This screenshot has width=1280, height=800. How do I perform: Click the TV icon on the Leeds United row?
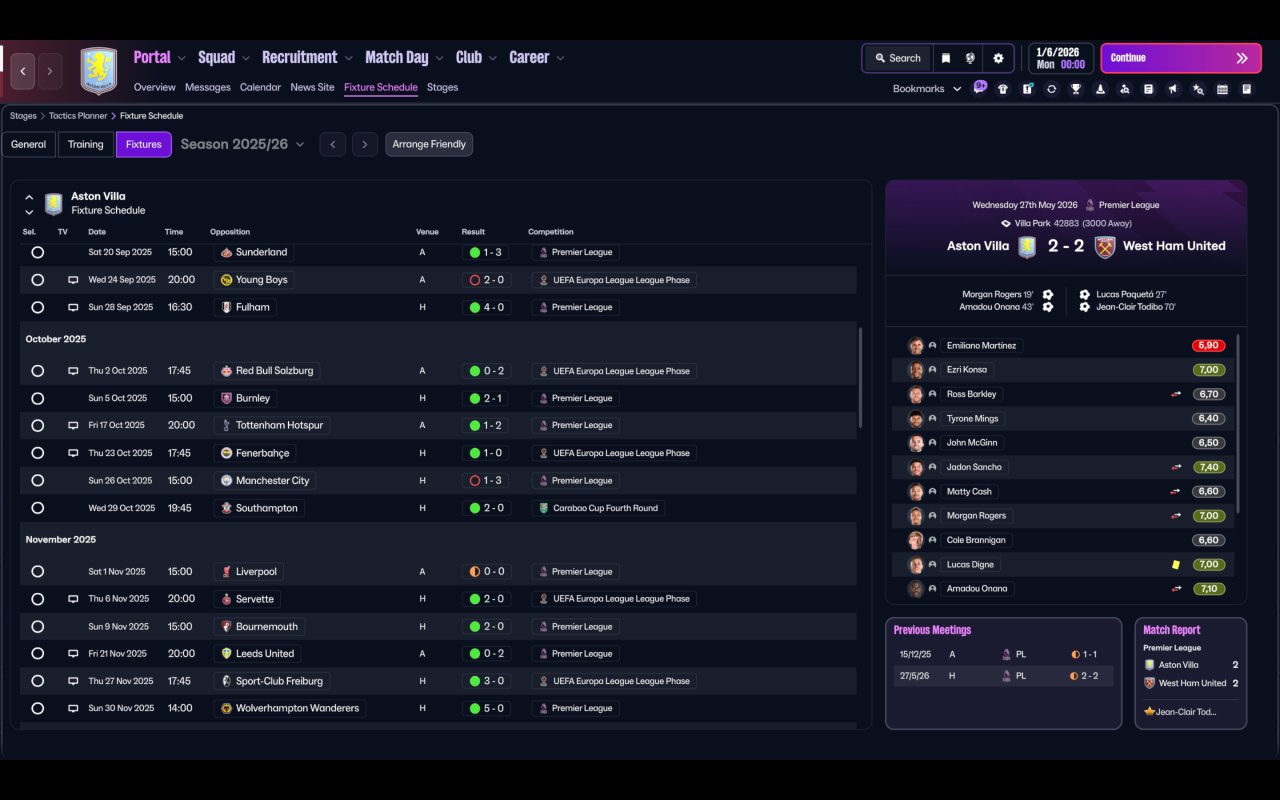pos(73,654)
